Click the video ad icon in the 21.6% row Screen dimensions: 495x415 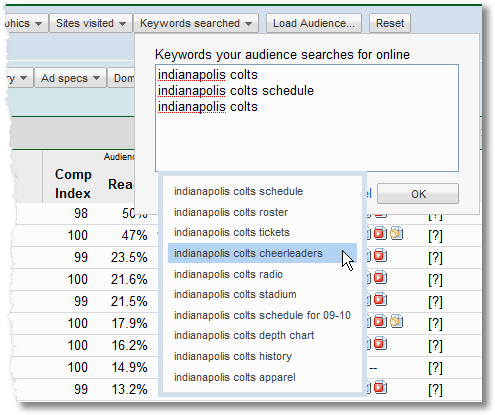click(380, 278)
